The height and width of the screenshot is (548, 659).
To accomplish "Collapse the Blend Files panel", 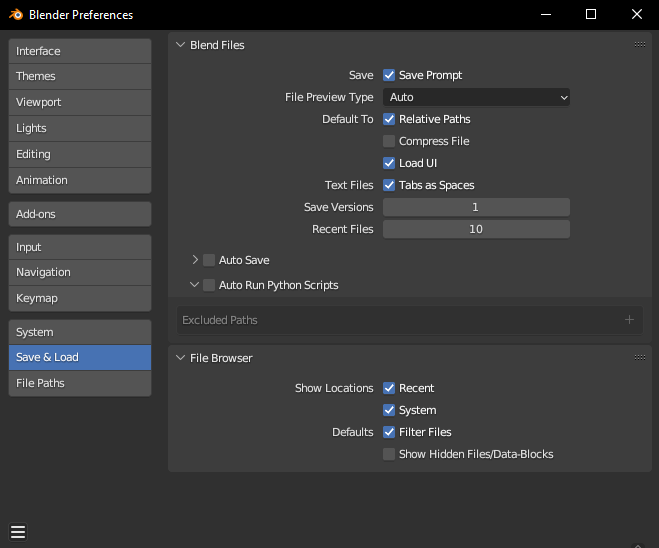I will (180, 45).
